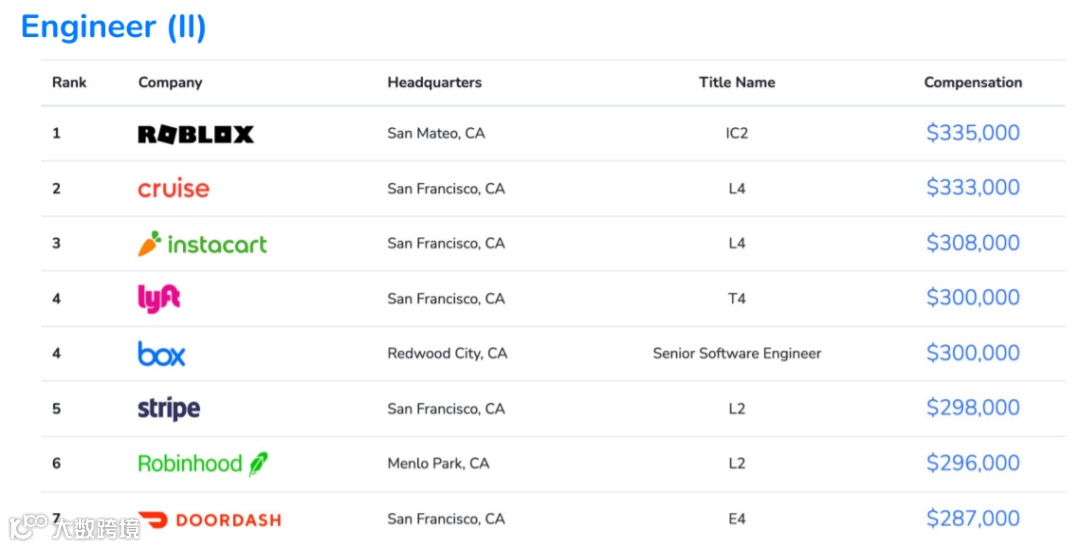1080x548 pixels.
Task: Select the pink Lyft logo
Action: click(159, 298)
